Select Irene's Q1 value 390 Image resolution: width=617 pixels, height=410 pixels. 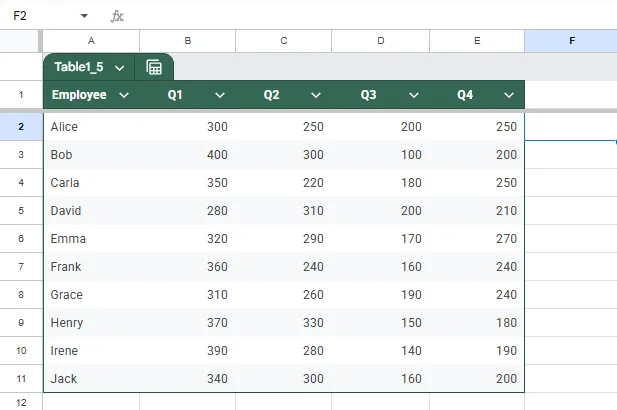tap(188, 350)
